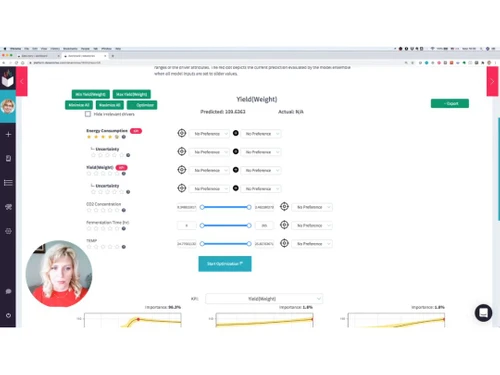Click the browser back arrow
The height and width of the screenshot is (375, 500).
click(x=4, y=63)
